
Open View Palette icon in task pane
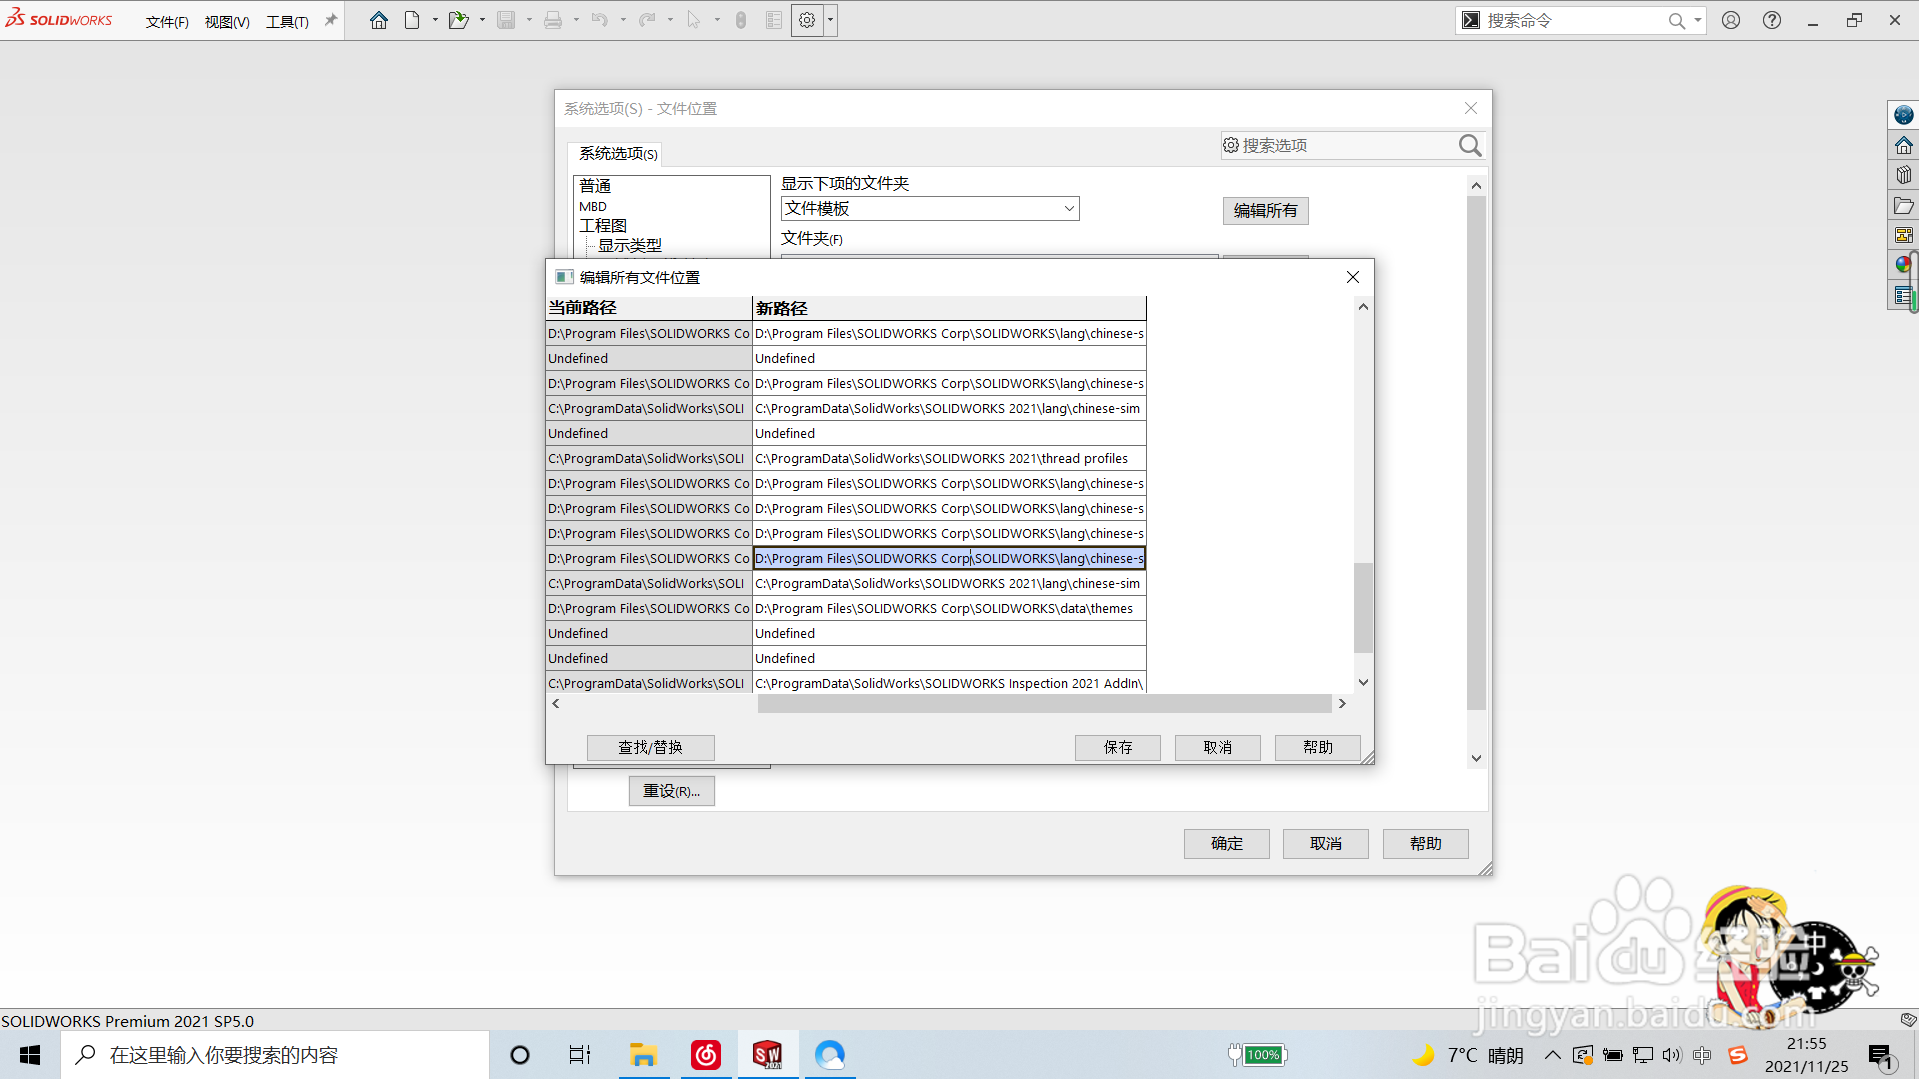click(x=1903, y=235)
